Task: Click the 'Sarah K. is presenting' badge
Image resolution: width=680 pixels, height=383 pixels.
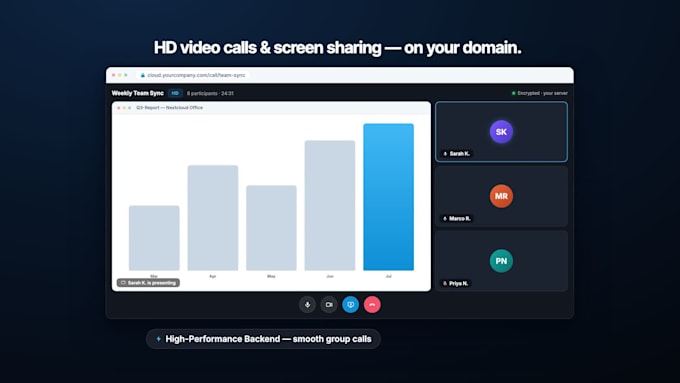Action: tap(148, 283)
